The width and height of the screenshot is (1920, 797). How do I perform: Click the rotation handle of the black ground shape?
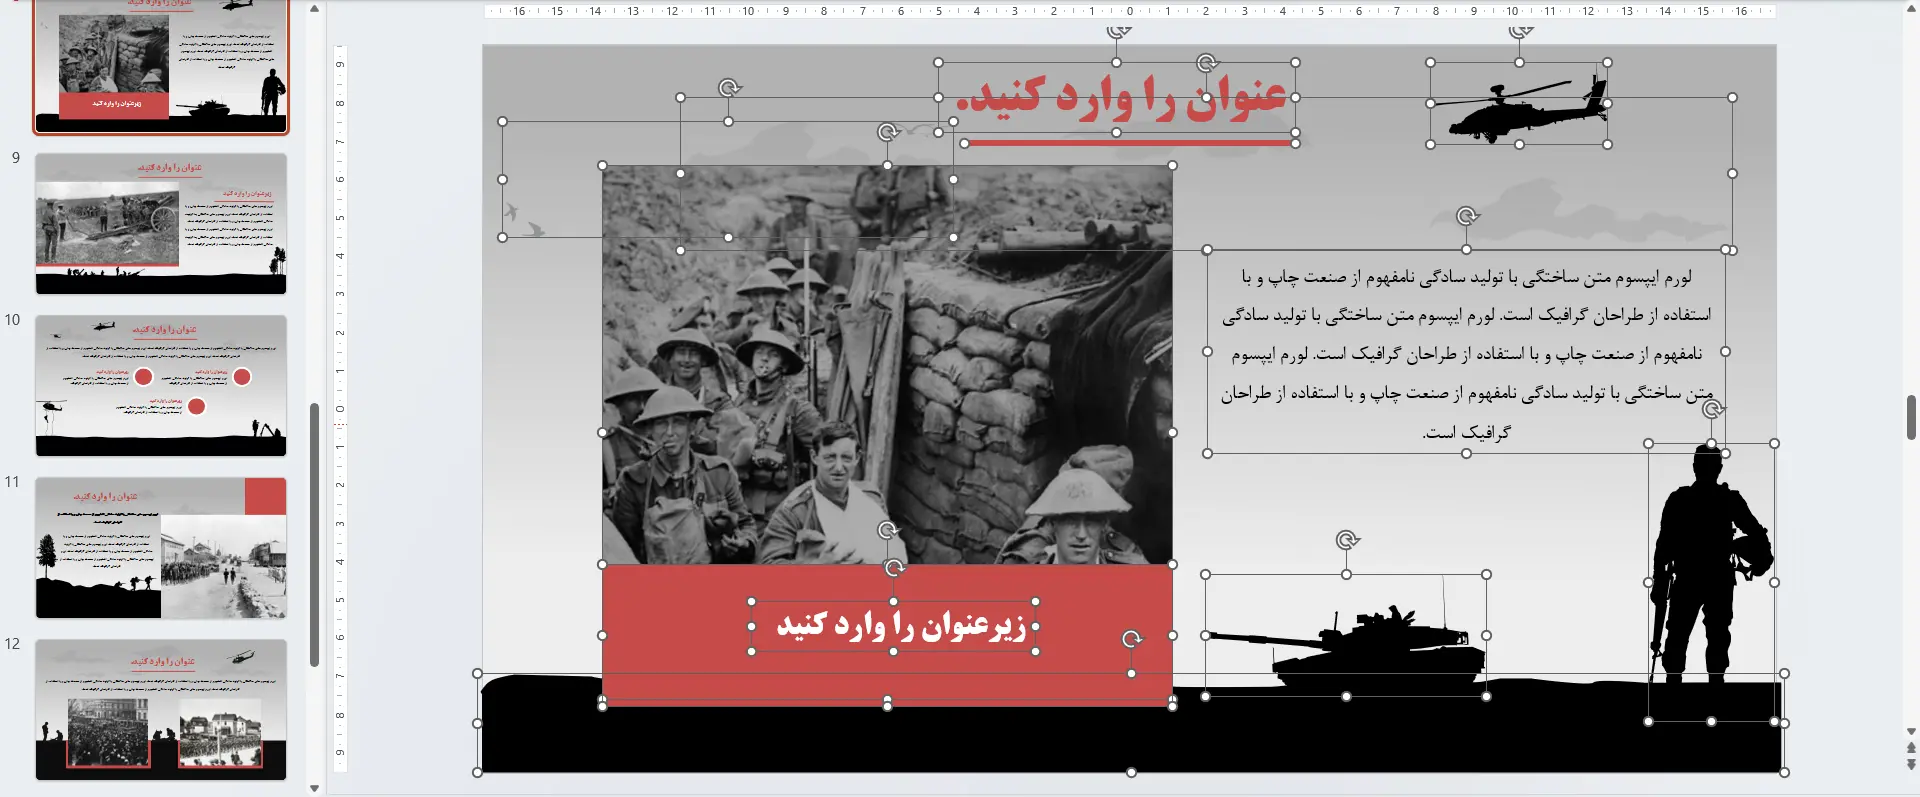[x=1132, y=639]
